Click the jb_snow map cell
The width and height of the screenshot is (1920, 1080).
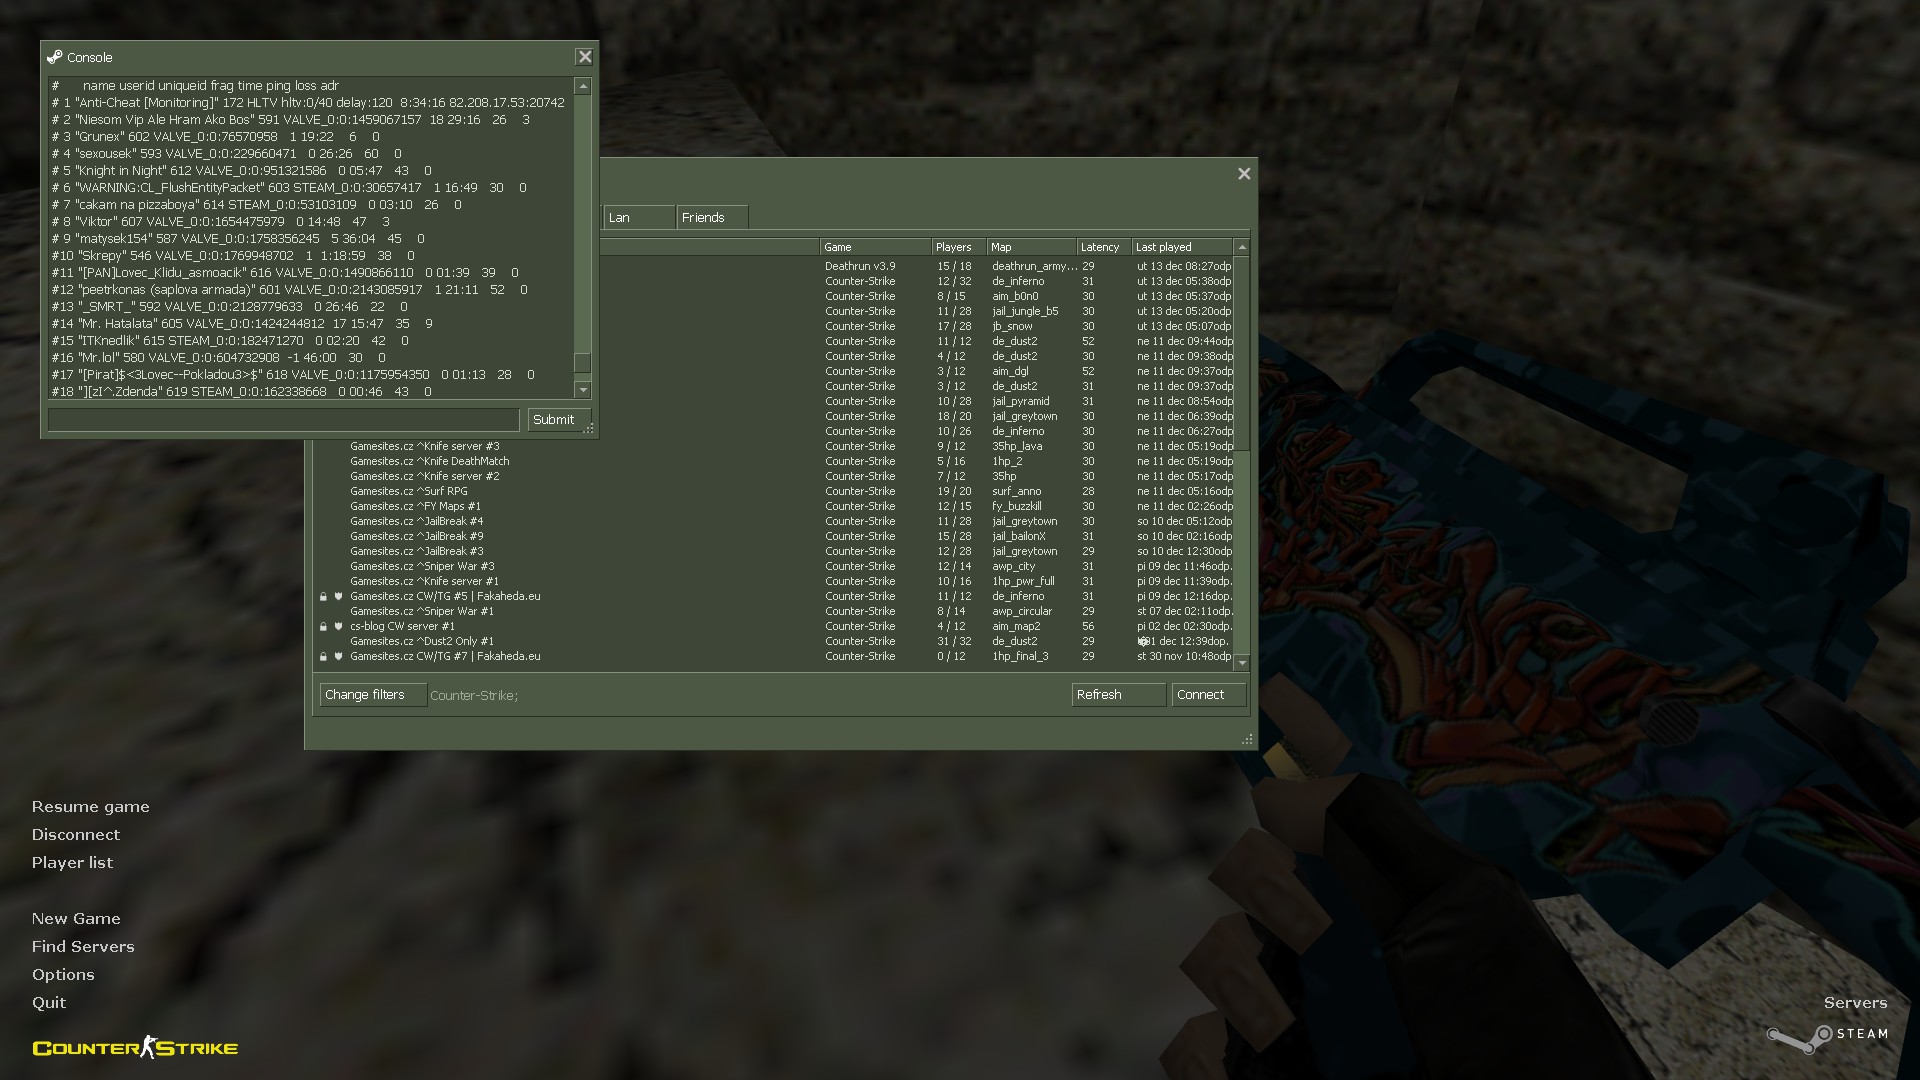[x=1012, y=327]
